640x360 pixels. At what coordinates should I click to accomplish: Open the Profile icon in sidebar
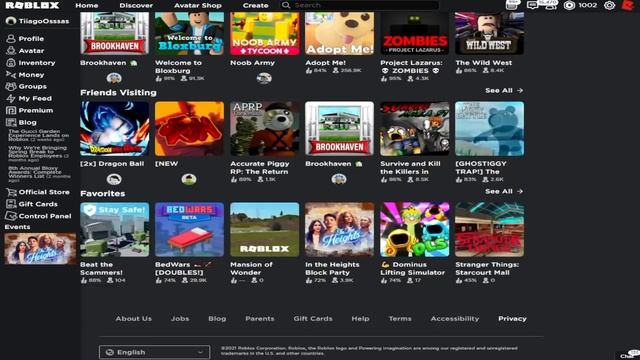point(11,39)
